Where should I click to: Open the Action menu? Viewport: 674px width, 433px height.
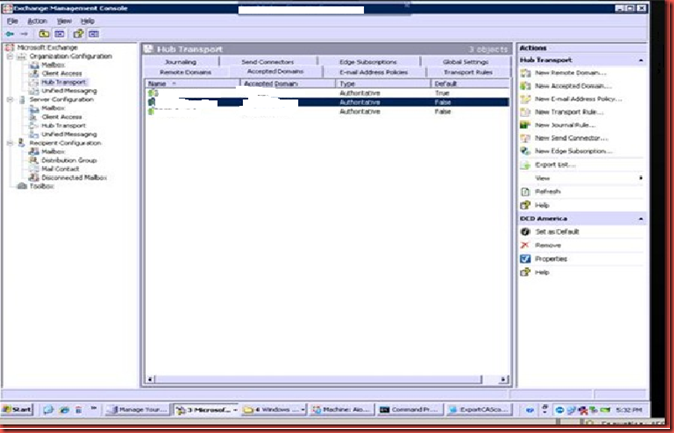click(37, 21)
